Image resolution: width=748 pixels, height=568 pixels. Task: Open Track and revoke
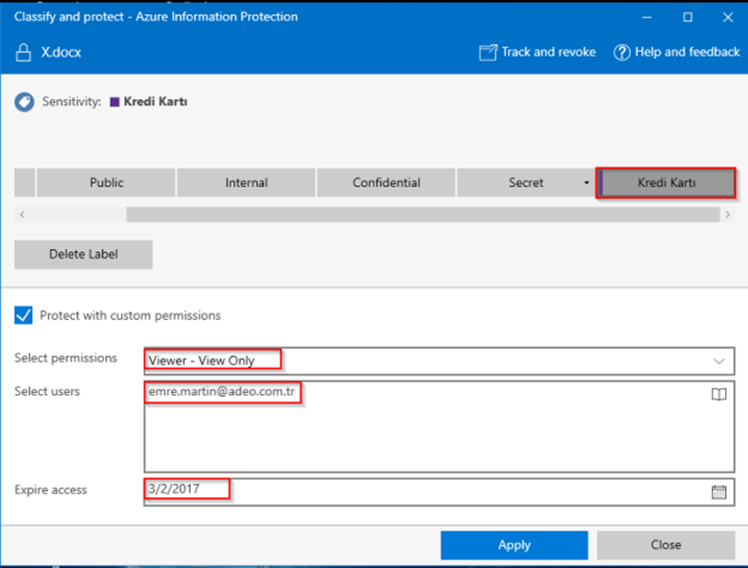click(x=537, y=52)
